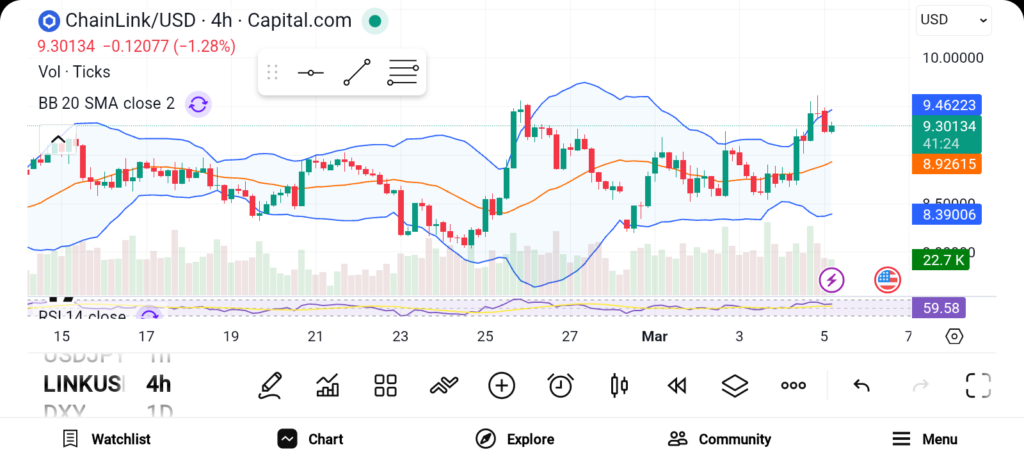Open the USD currency dropdown

[x=953, y=19]
